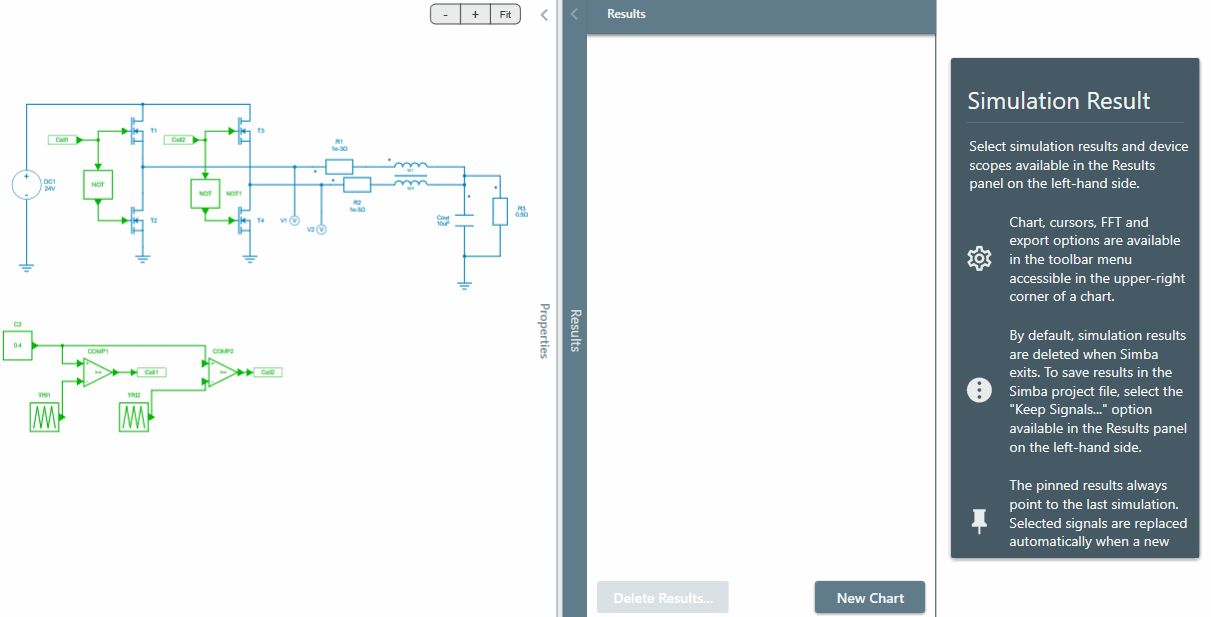Select the DC1 24V voltage source

click(26, 185)
